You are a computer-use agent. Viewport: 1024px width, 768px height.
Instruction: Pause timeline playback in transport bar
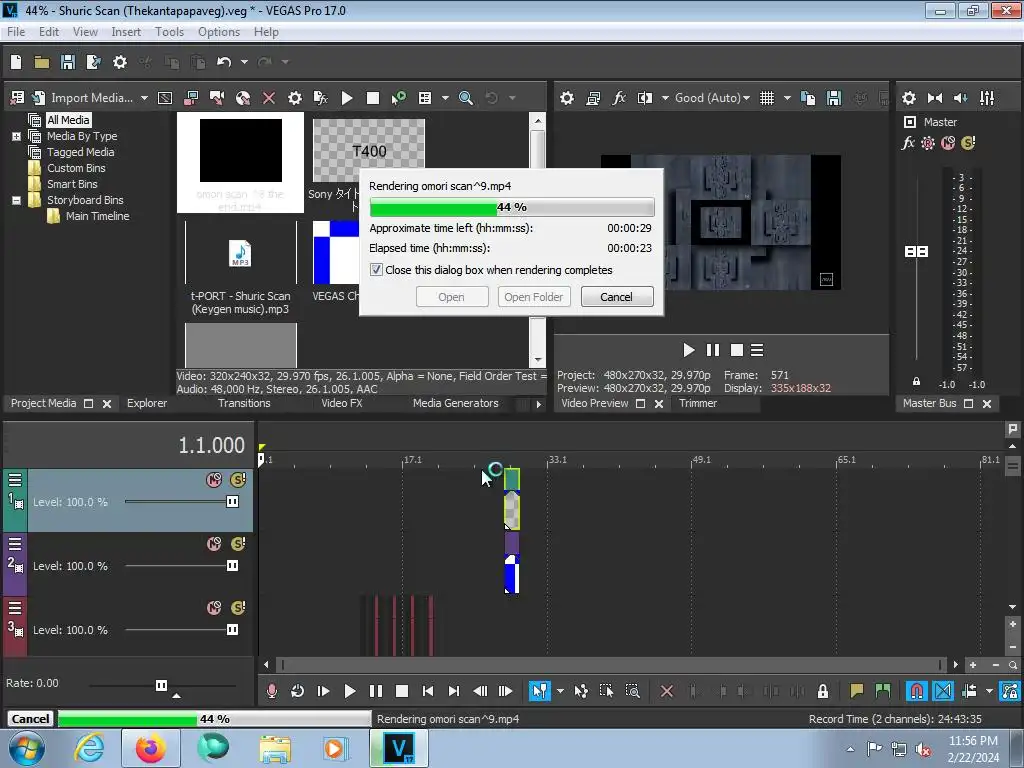[376, 691]
